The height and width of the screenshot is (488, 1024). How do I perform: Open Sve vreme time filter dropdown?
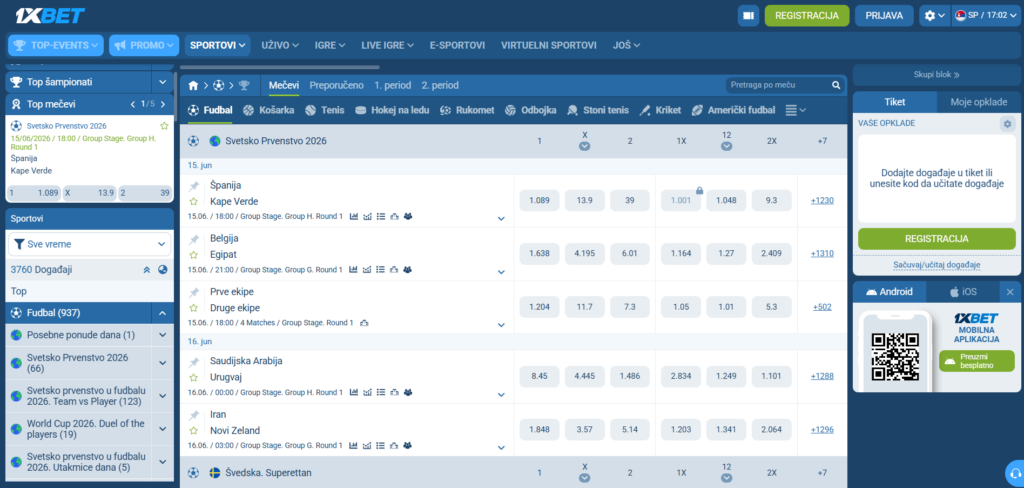(89, 244)
